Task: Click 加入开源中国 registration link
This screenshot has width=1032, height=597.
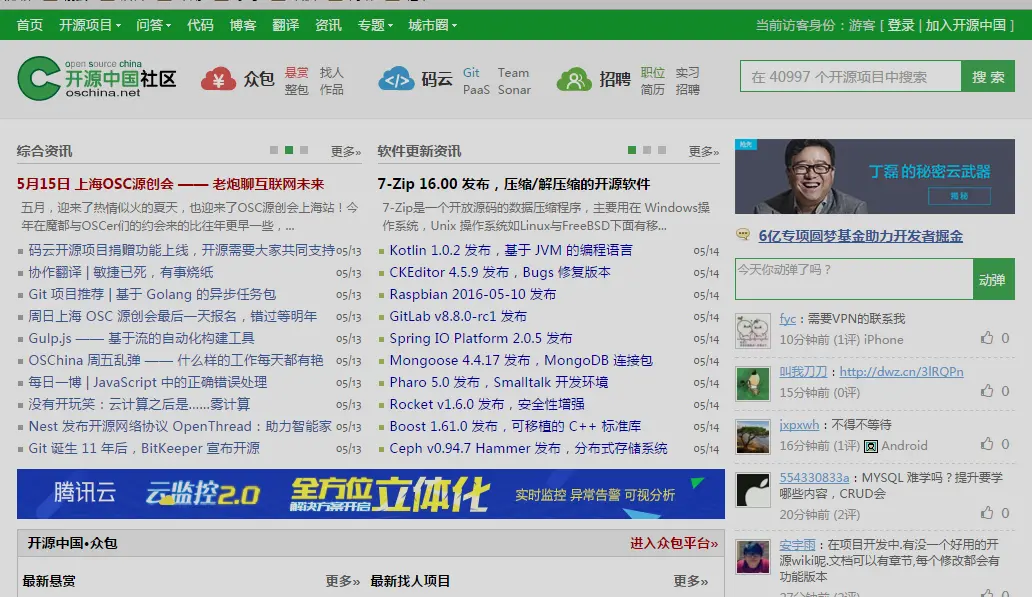Action: (966, 25)
